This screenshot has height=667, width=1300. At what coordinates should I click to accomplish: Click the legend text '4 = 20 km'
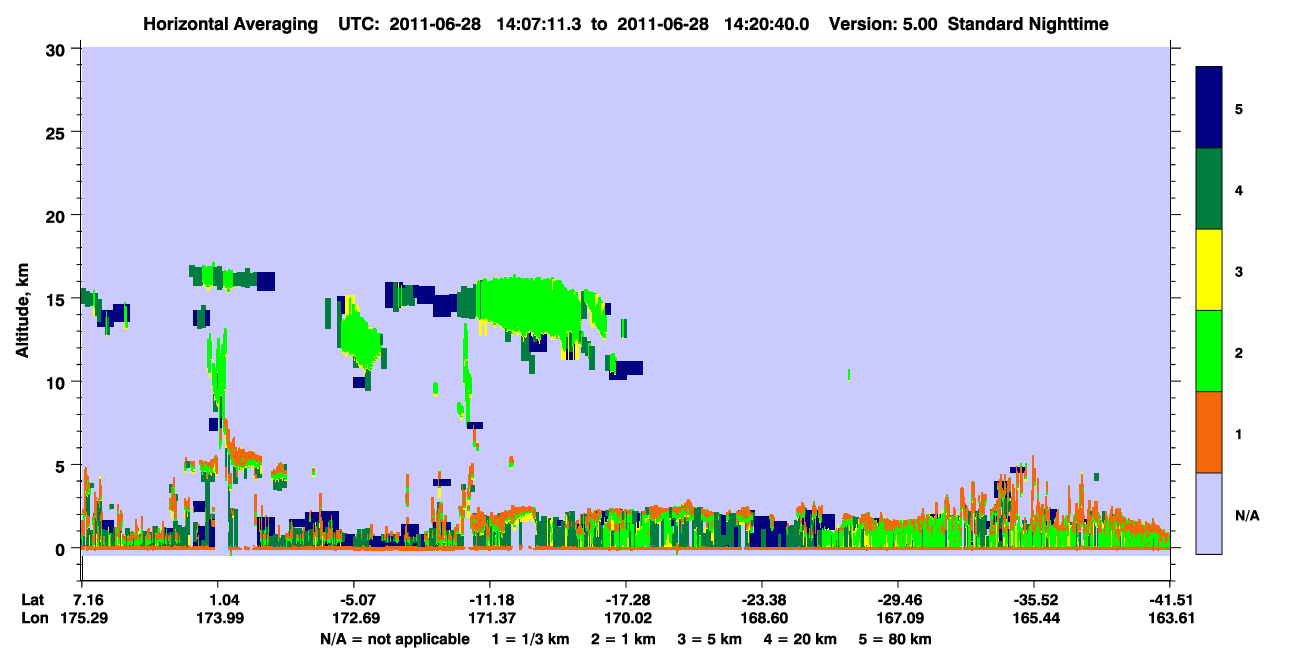click(x=800, y=639)
